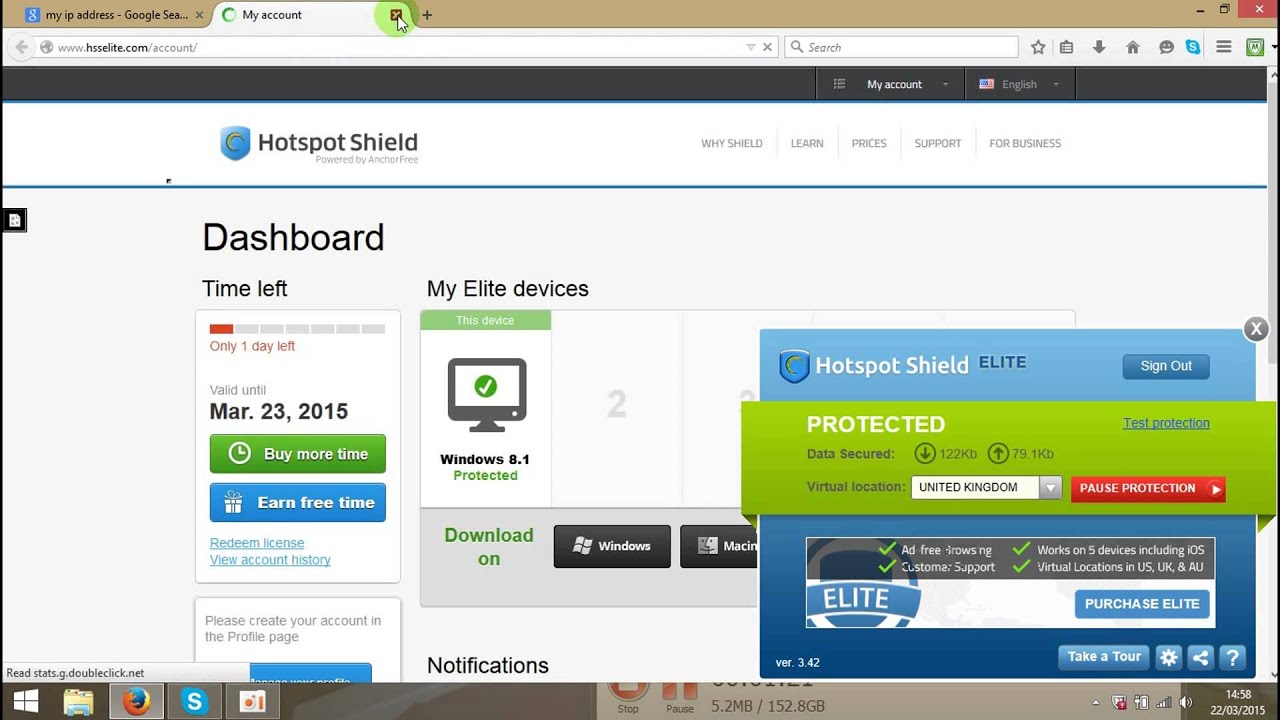The image size is (1280, 720).
Task: Click empty device slot 2
Action: [x=617, y=404]
